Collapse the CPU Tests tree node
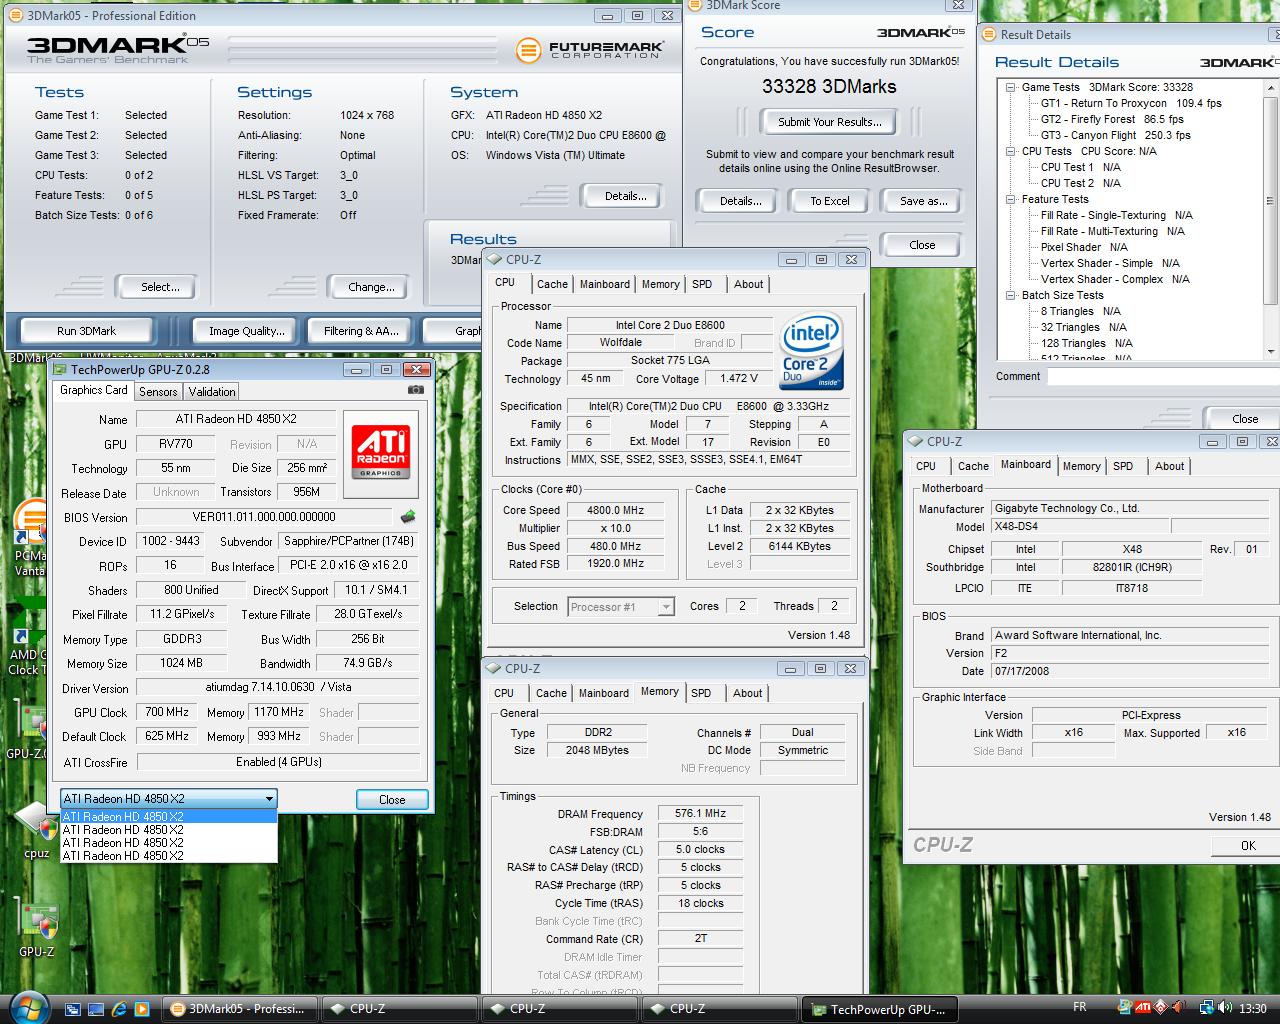 pos(1011,151)
